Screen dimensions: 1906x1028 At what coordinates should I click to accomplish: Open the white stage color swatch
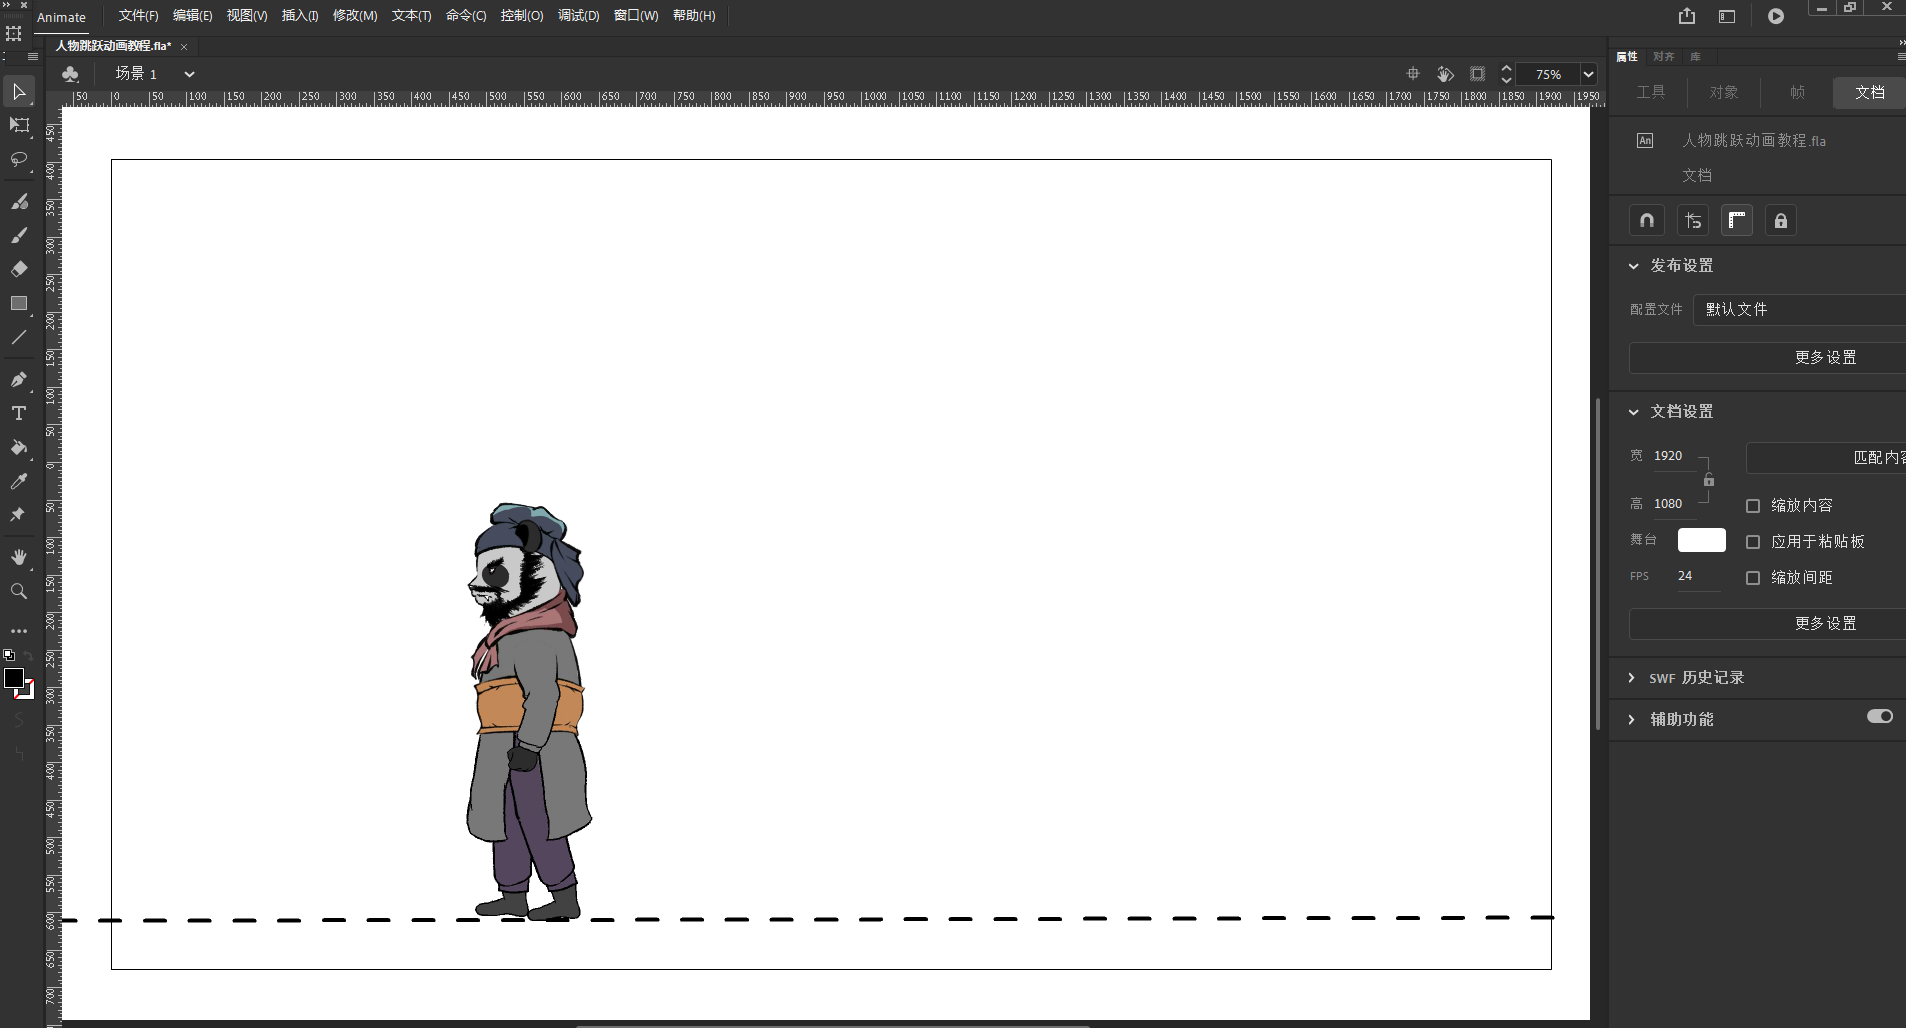pos(1701,540)
